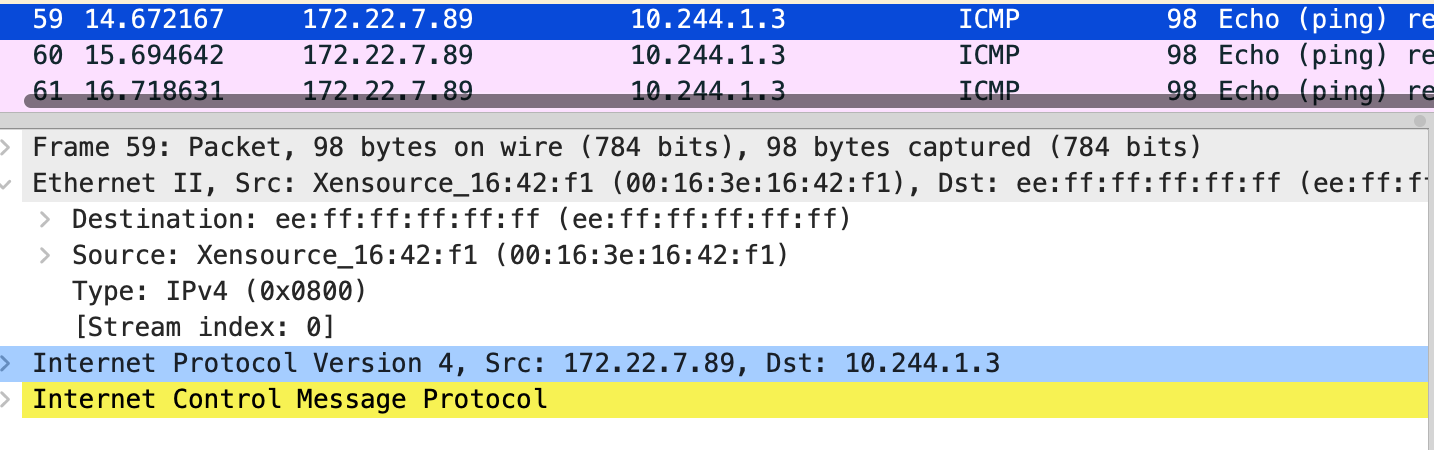Select the Internet Control Message Protocol row text
This screenshot has width=1434, height=450.
290,400
